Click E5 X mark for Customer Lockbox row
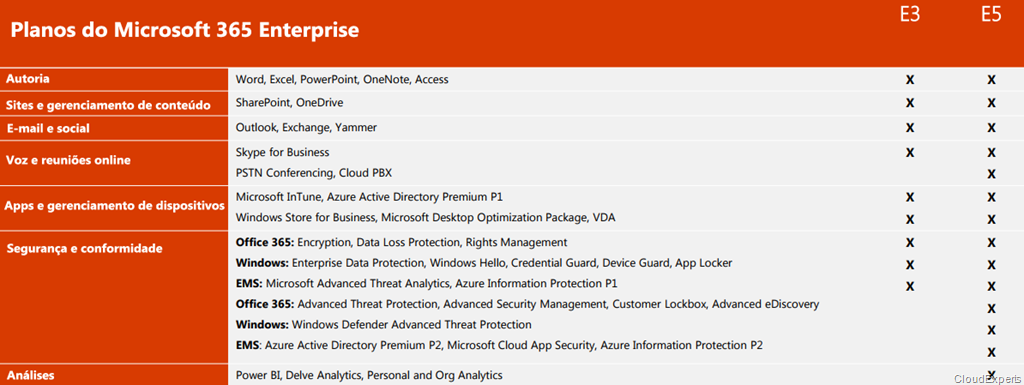Image resolution: width=1024 pixels, height=385 pixels. pos(991,308)
